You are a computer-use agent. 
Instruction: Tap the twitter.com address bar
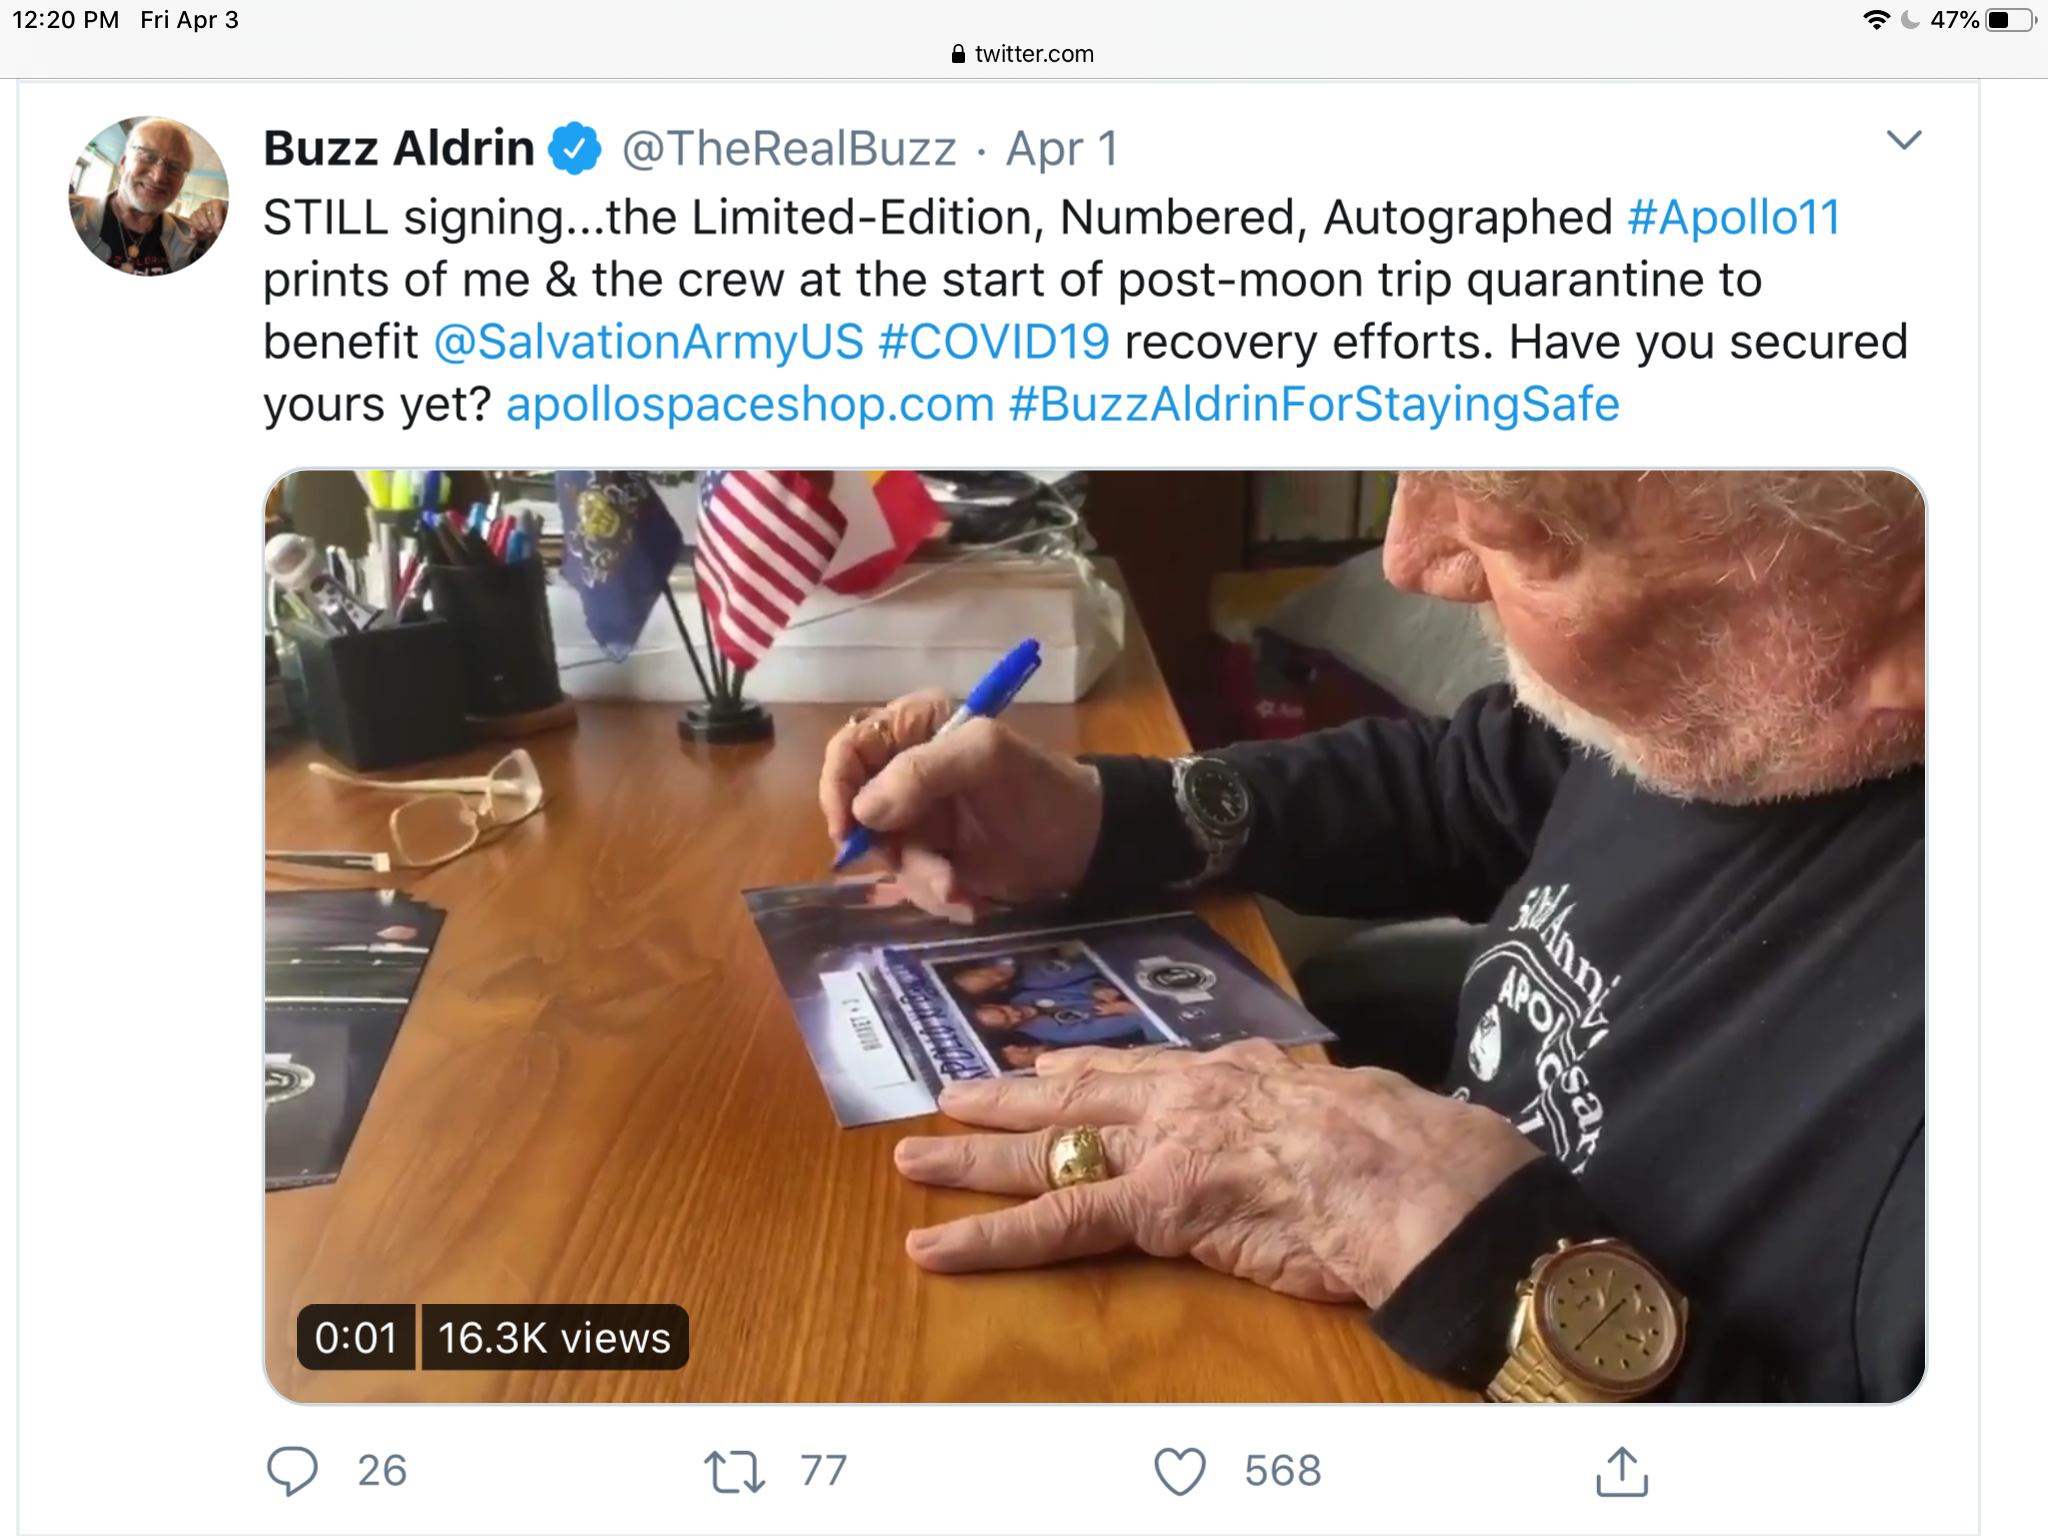(x=1034, y=54)
